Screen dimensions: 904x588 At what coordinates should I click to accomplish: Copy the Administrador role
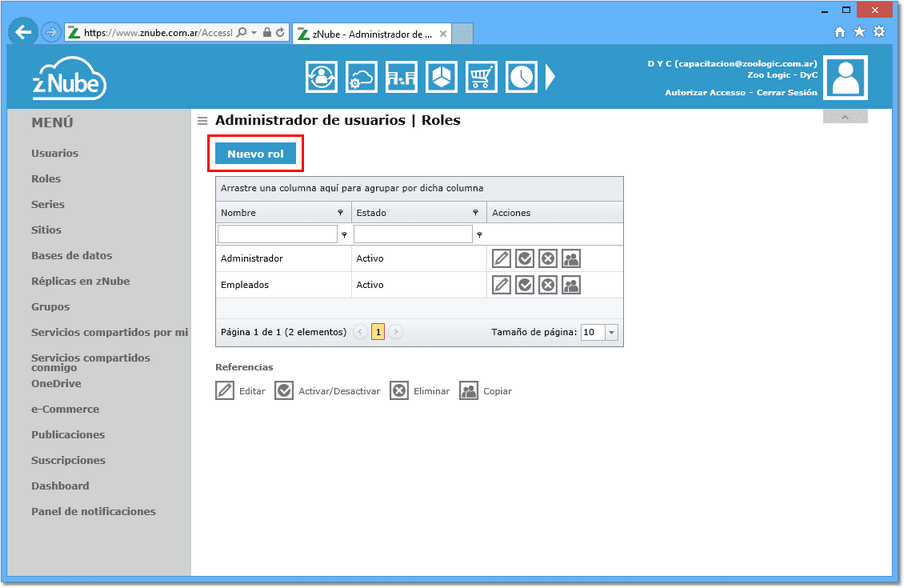[x=571, y=259]
